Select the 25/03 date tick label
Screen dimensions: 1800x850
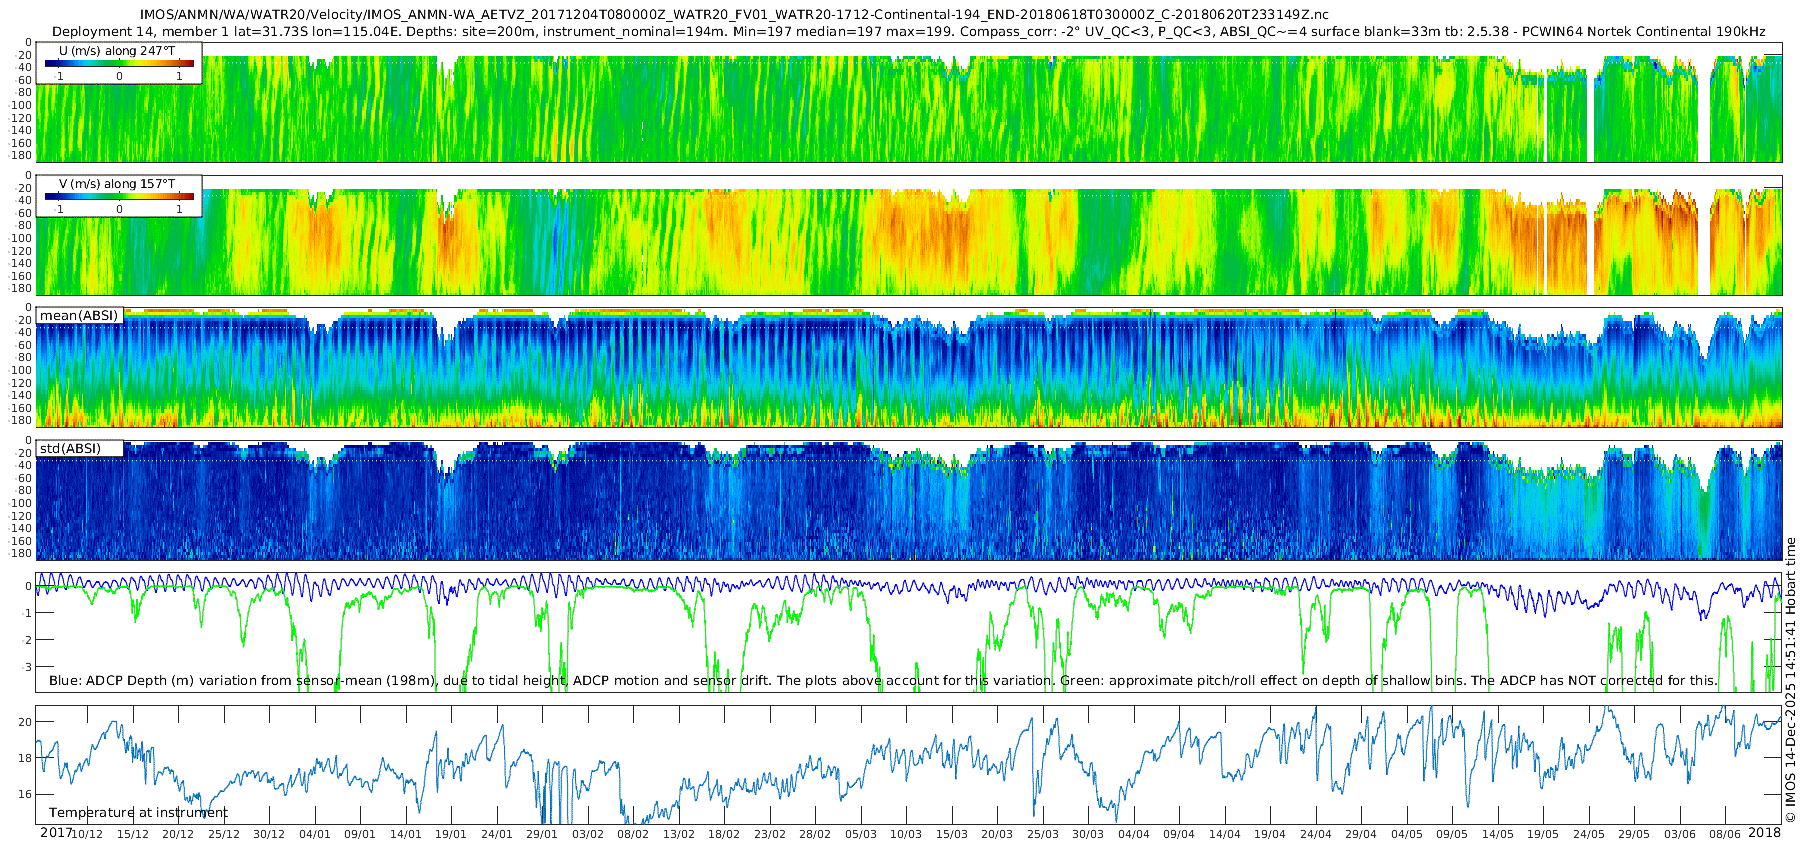pos(1042,834)
